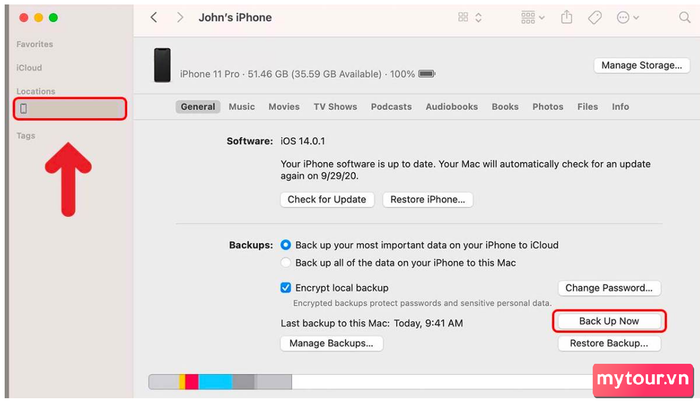Click the Back Up Now button
700x405 pixels.
tap(609, 321)
